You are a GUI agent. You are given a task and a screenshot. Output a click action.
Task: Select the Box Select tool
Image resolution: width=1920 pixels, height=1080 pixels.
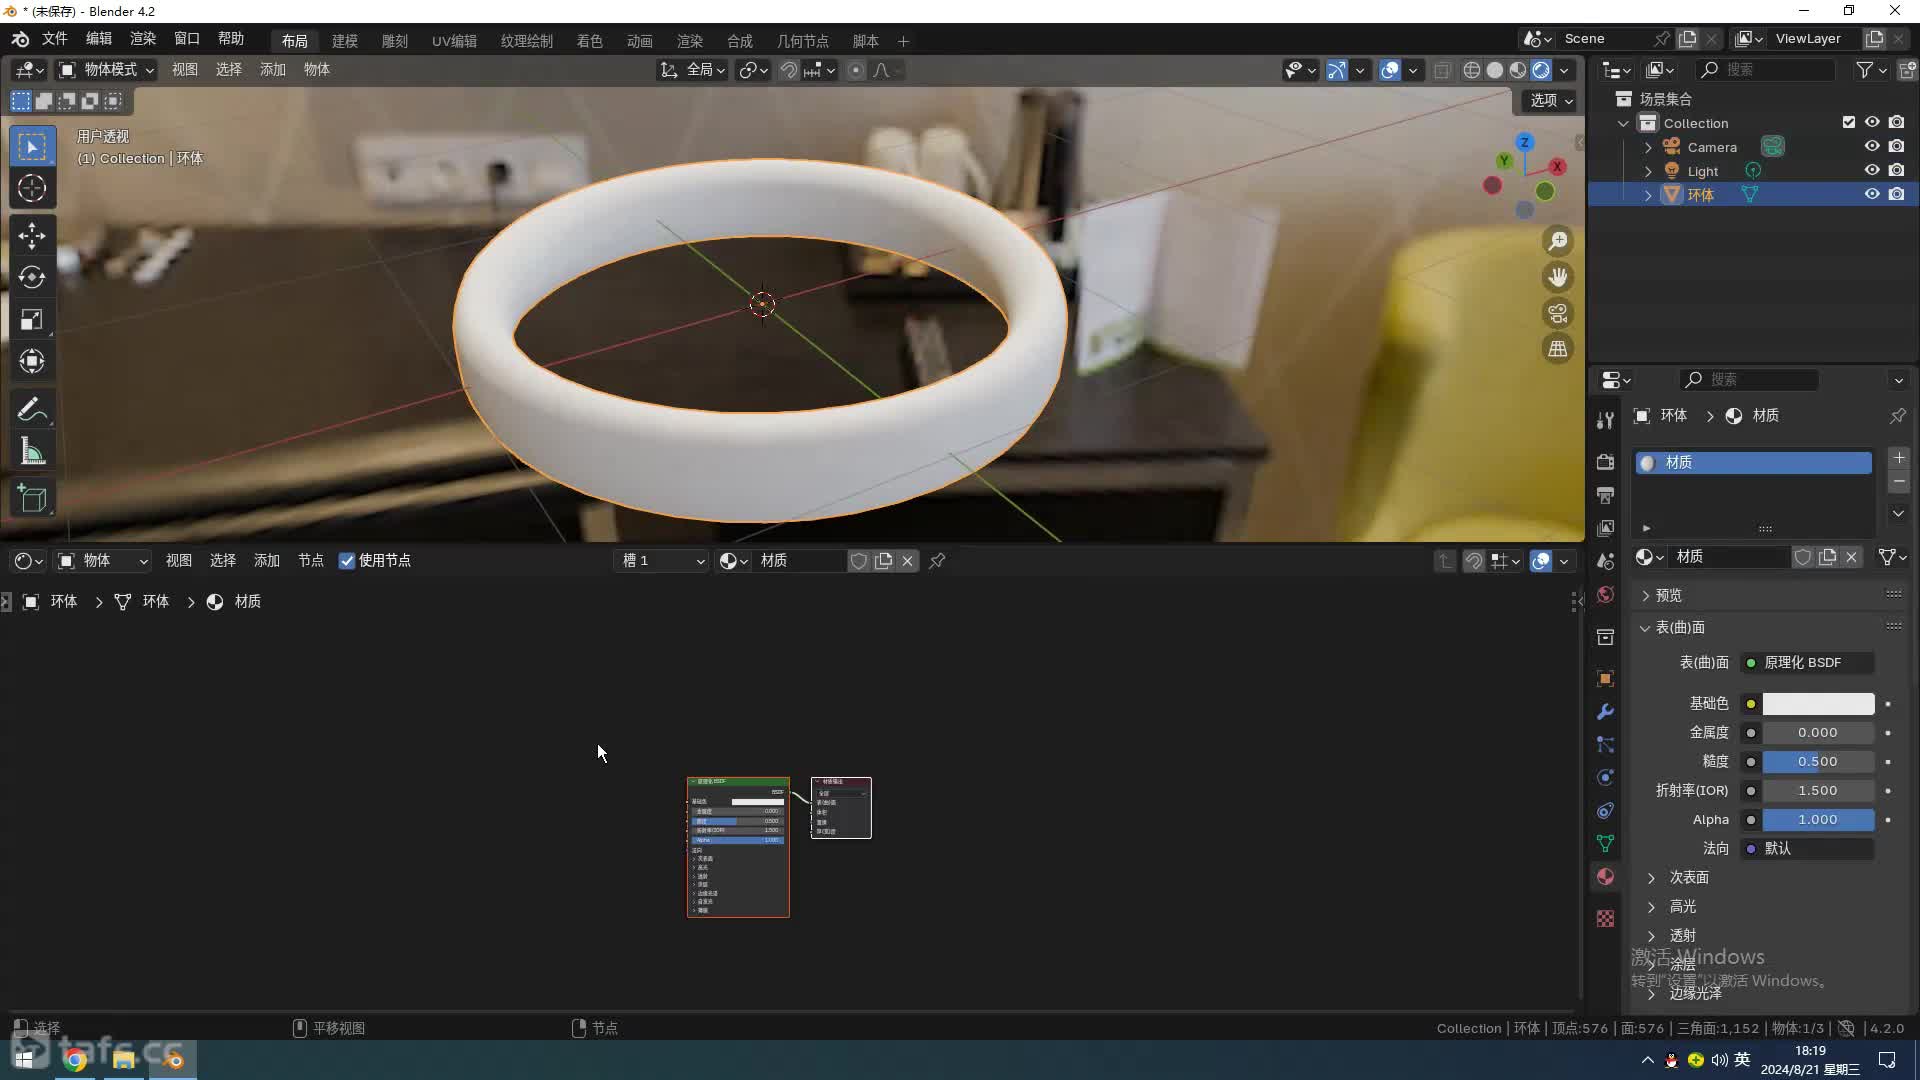pos(32,146)
